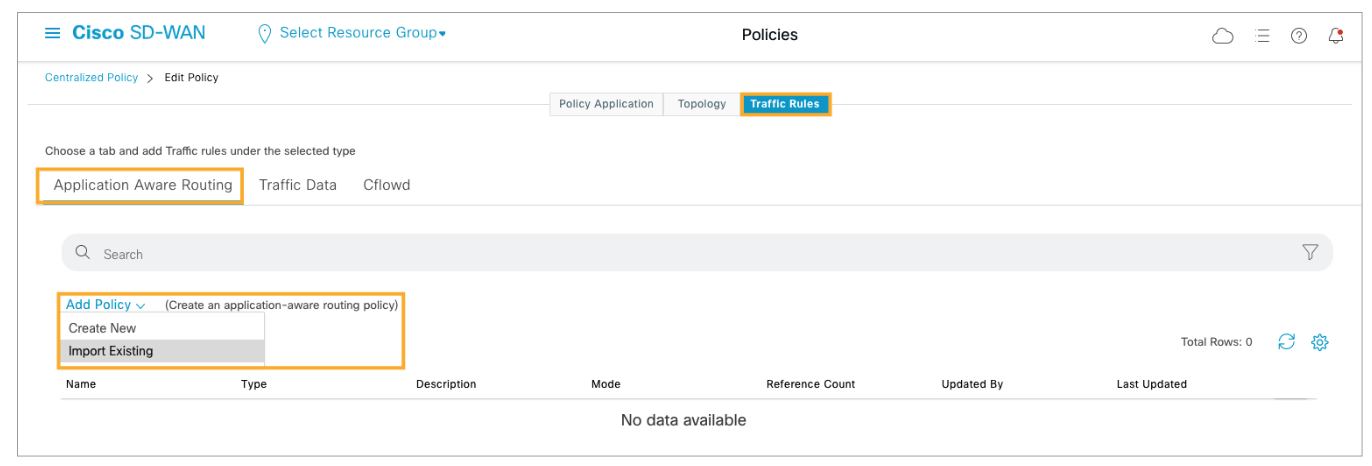Choose Import Existing from the menu
The height and width of the screenshot is (466, 1372).
click(x=110, y=351)
